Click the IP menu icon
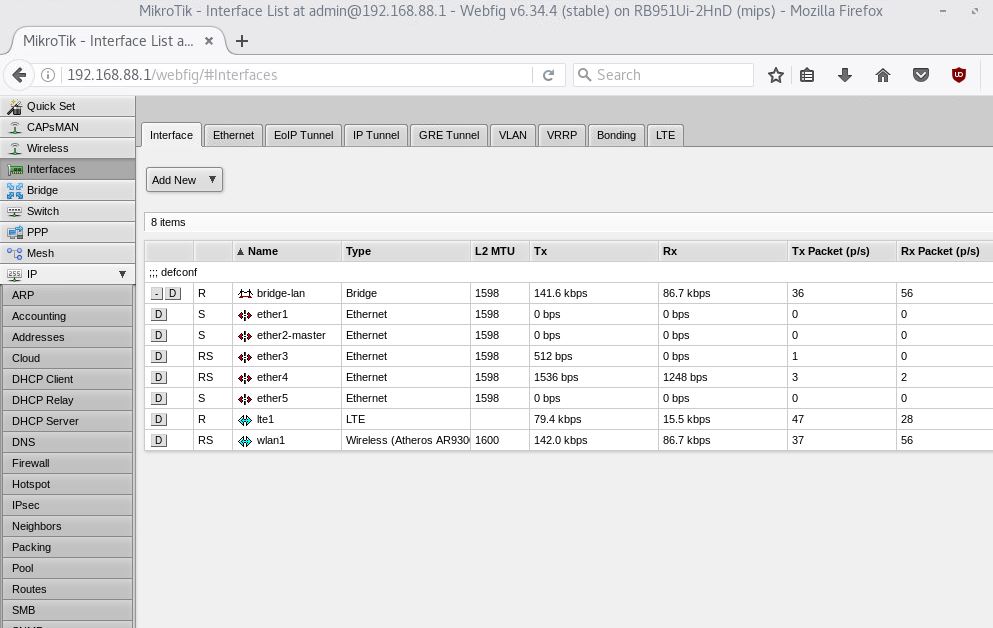 point(15,274)
